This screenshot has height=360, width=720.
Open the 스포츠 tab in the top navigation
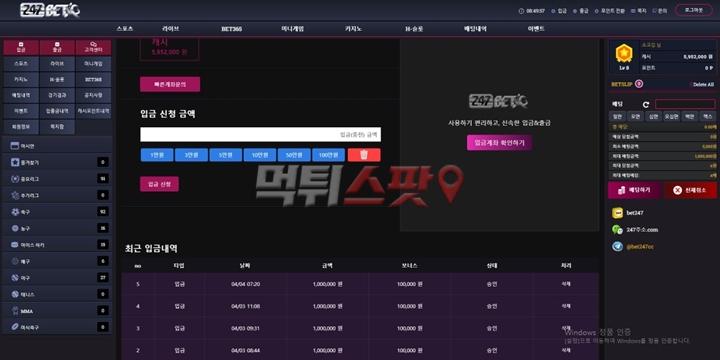[x=125, y=28]
